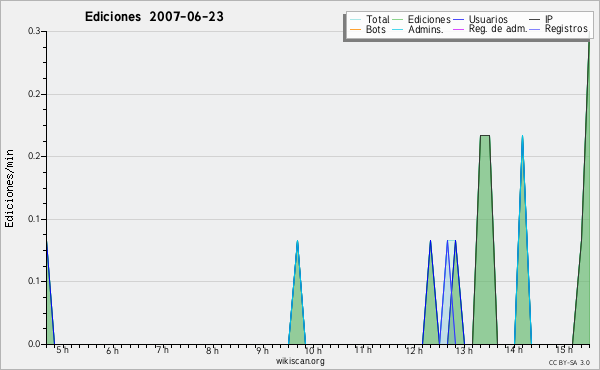Click the 'Ediciones/min' y-axis label
This screenshot has height=370, width=600.
[x=9, y=188]
